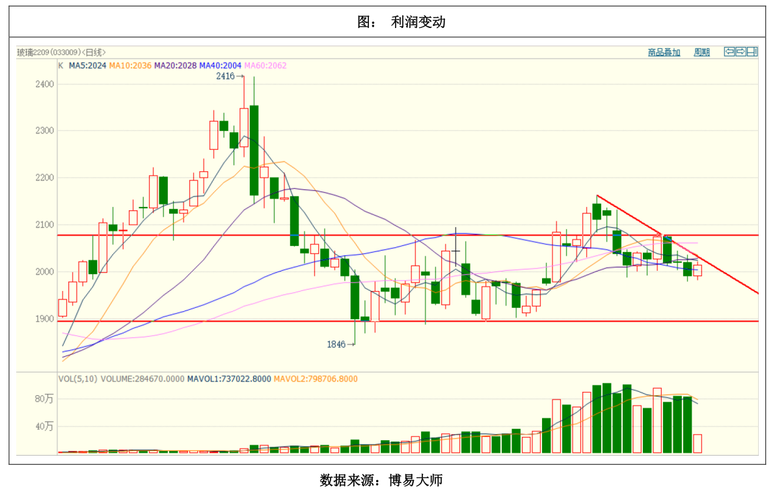Click the rightmost layout icon at top
Viewport: 775px width, 500px height.
pyautogui.click(x=754, y=52)
